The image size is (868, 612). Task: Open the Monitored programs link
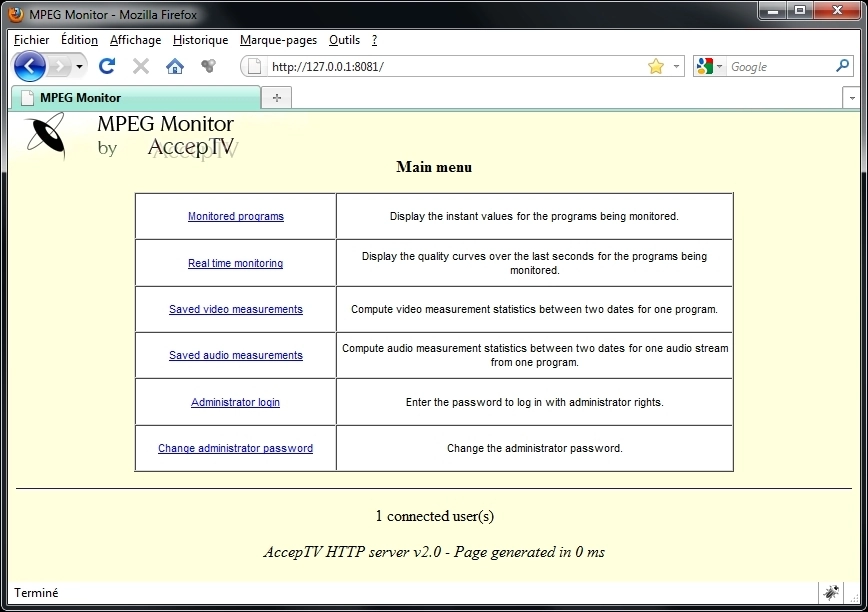click(x=236, y=216)
